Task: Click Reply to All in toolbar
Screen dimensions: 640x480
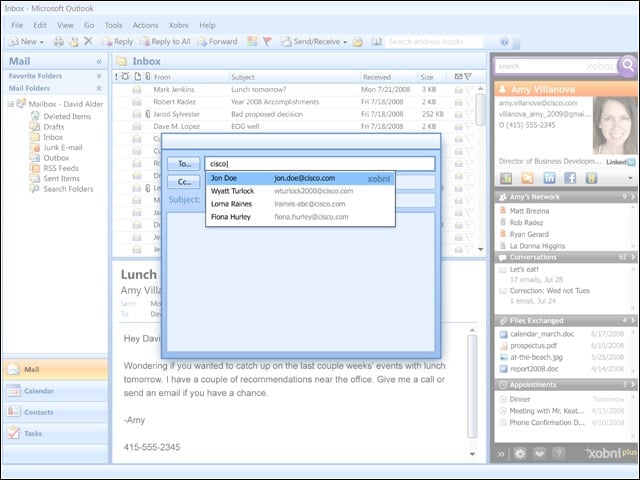Action: click(165, 41)
